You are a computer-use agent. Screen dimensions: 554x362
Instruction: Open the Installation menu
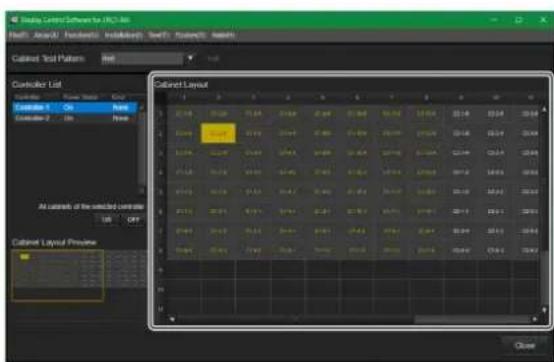[124, 35]
